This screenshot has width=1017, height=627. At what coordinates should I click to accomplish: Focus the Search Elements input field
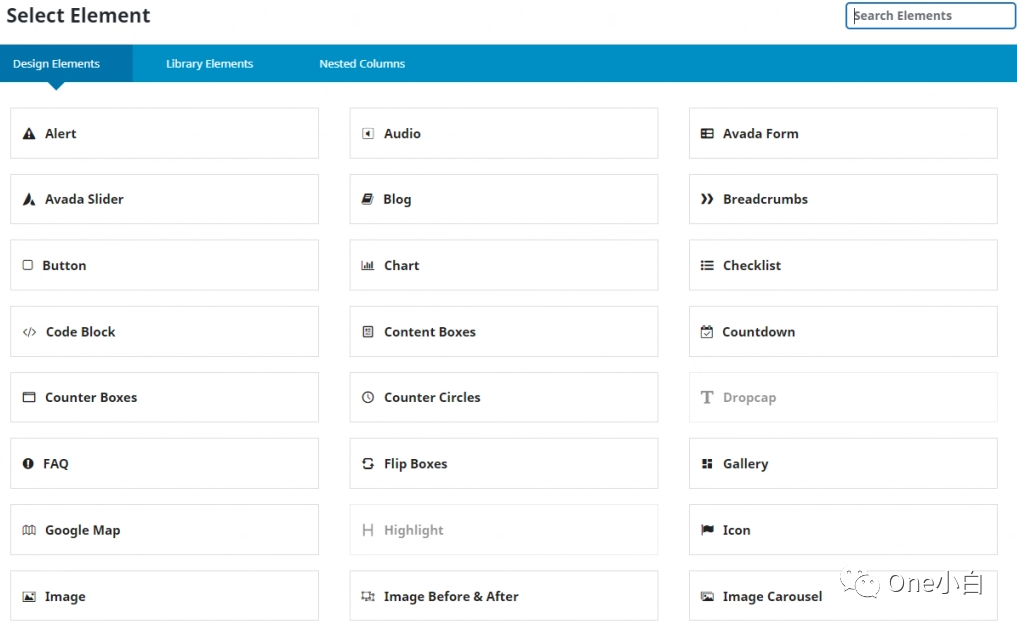tap(930, 16)
